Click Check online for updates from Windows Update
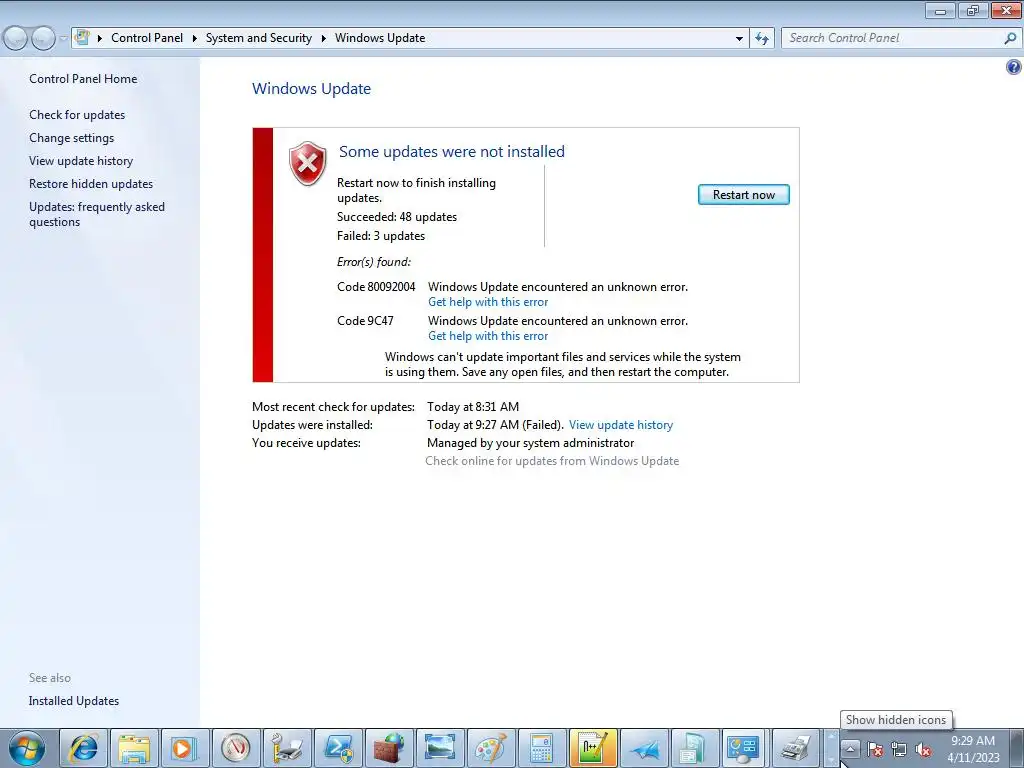The width and height of the screenshot is (1024, 768). (x=552, y=461)
